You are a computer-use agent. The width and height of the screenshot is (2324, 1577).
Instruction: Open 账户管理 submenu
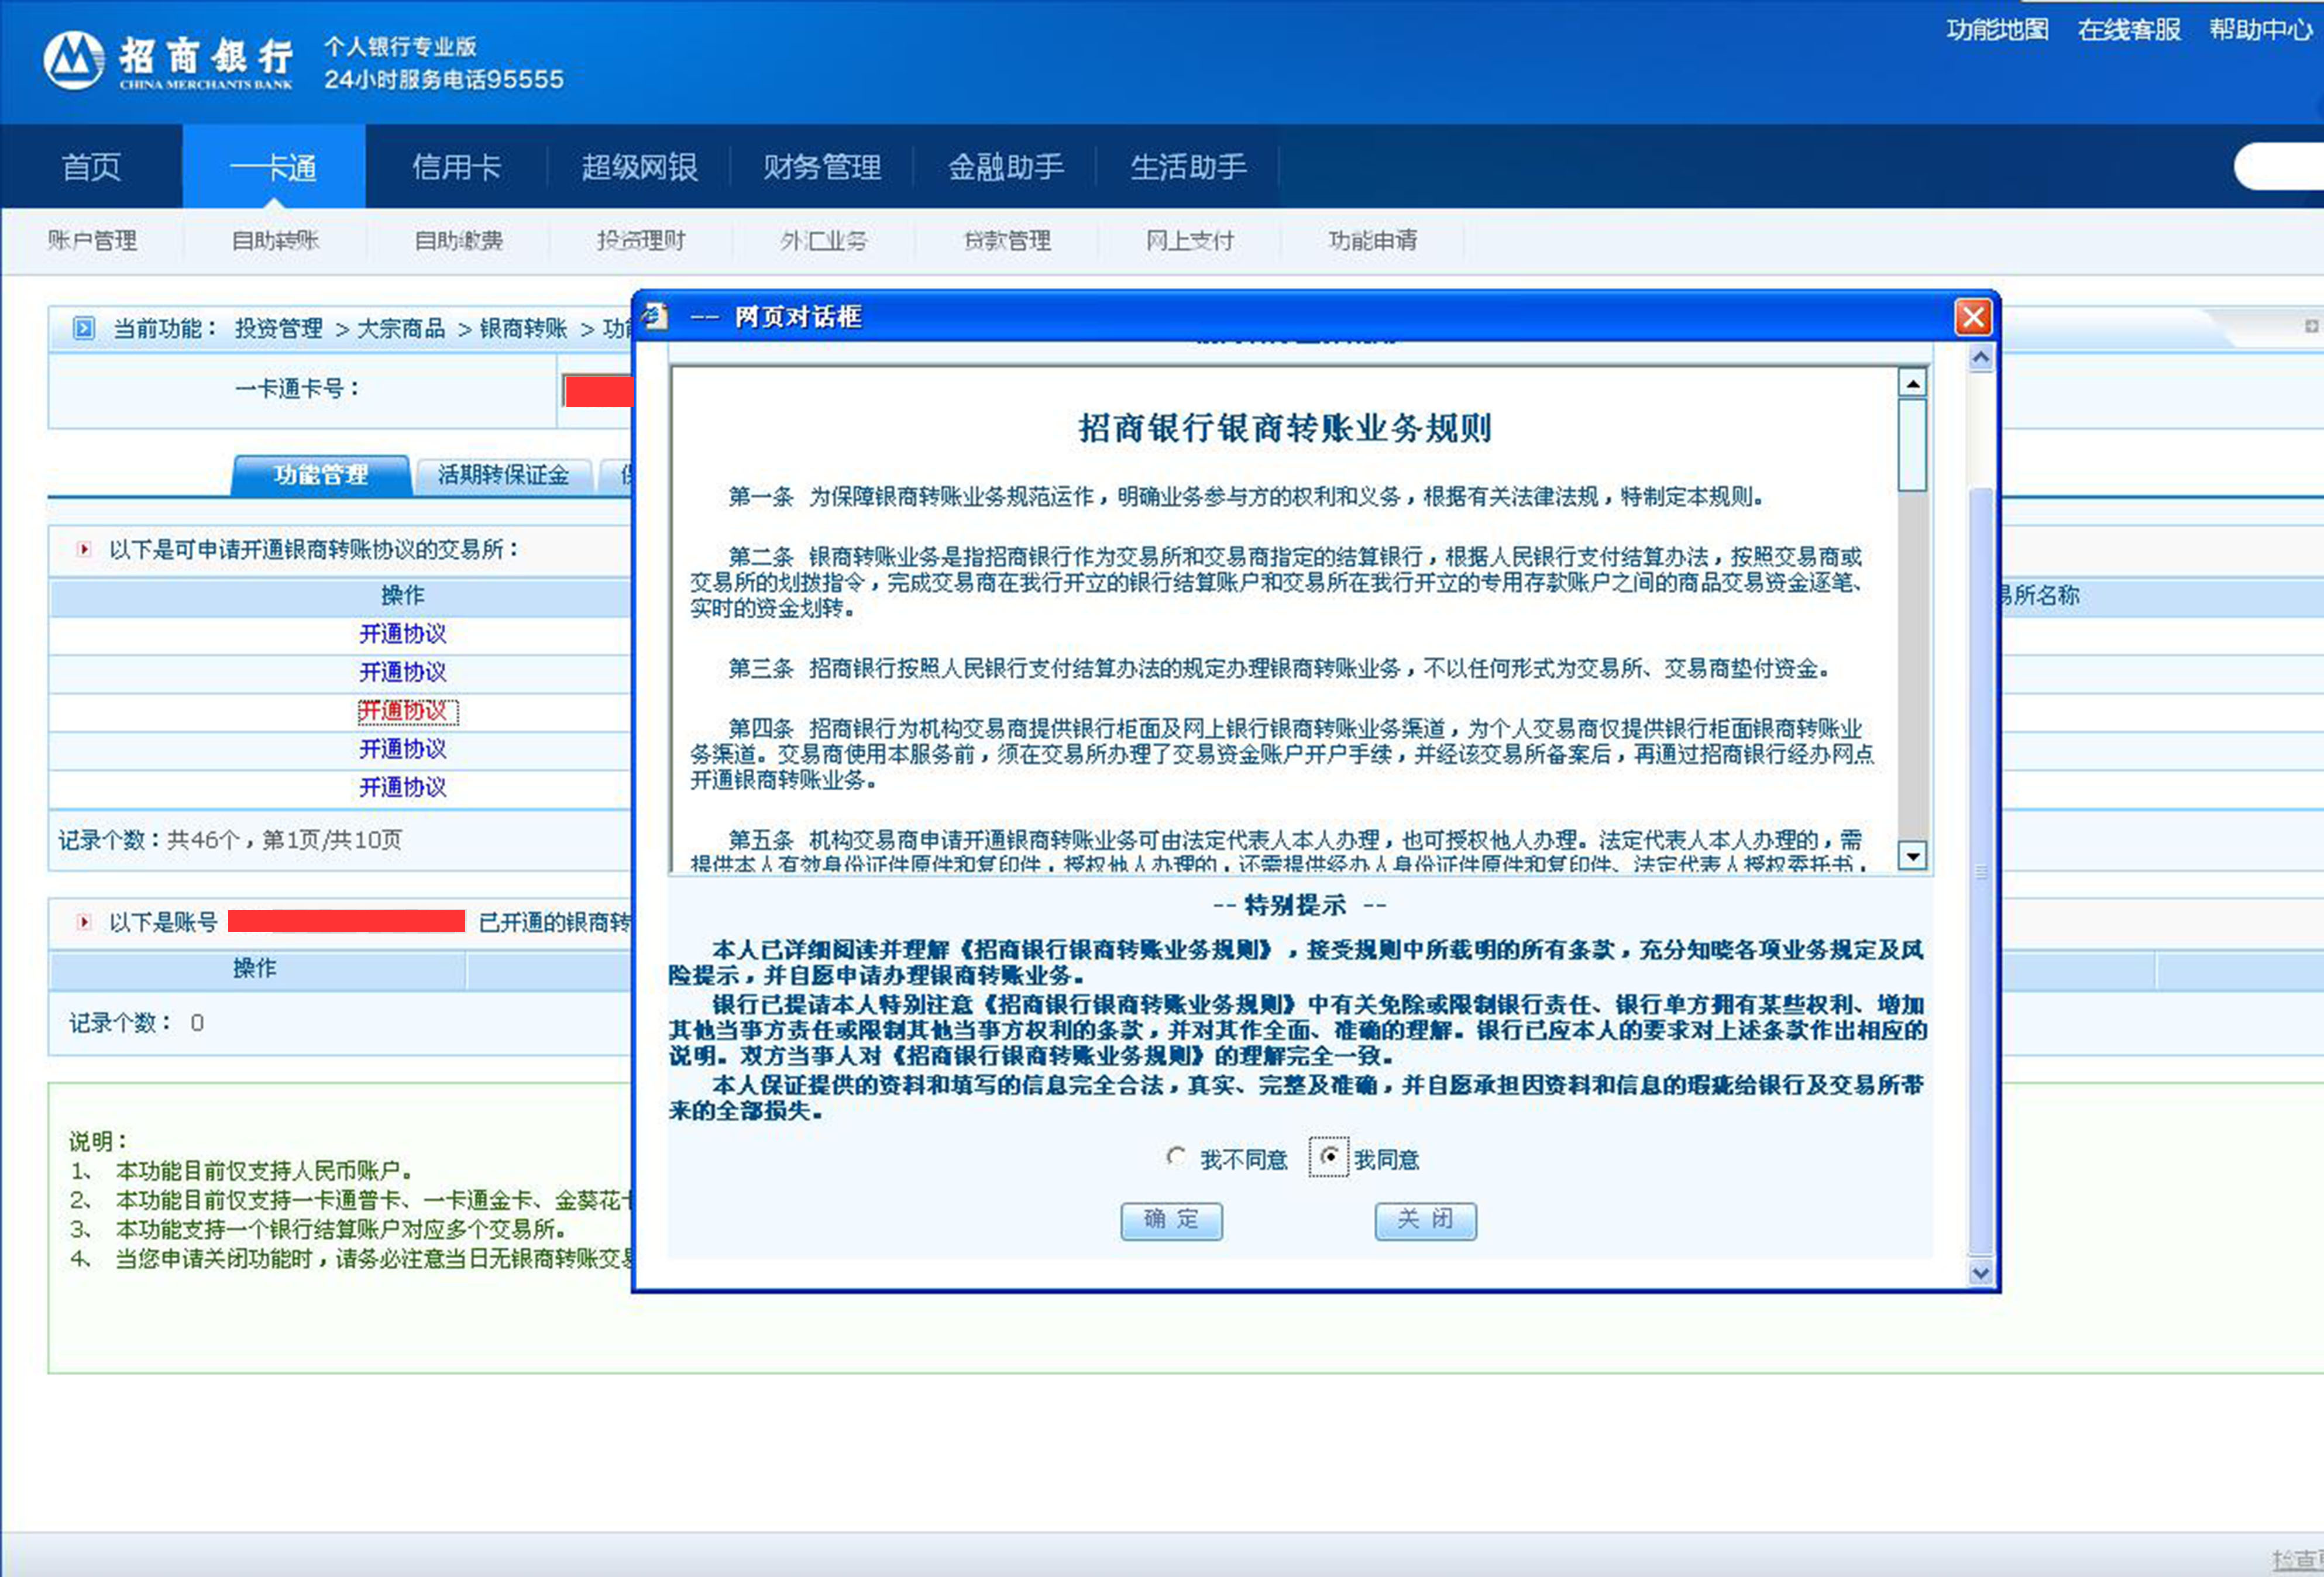point(92,240)
